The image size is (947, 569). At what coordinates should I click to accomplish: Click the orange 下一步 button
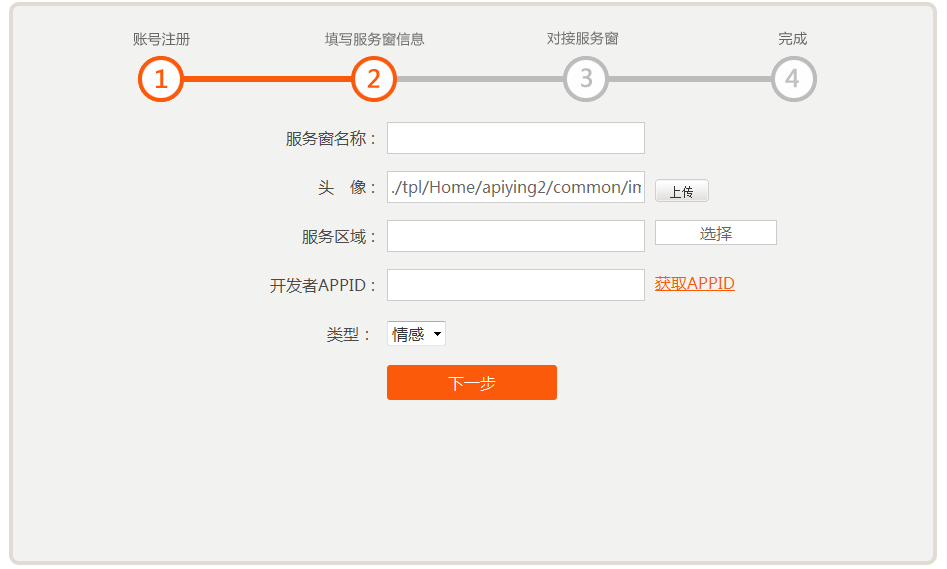(471, 383)
